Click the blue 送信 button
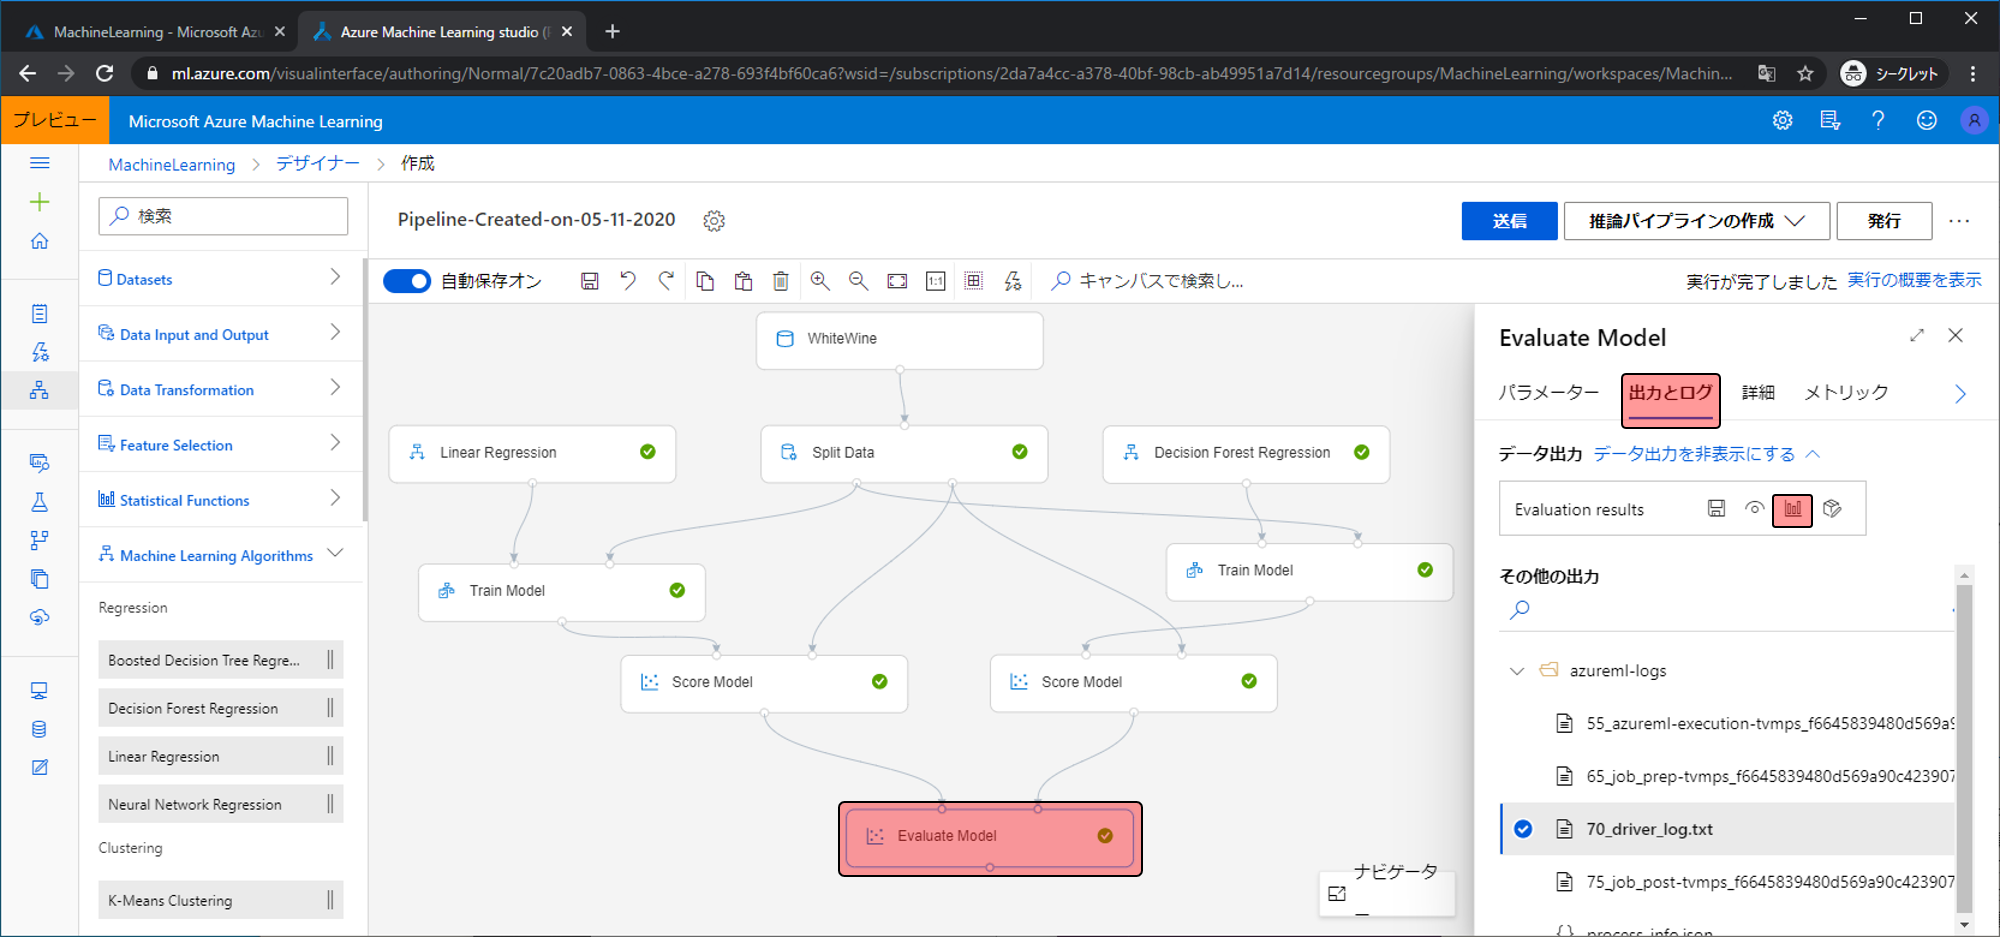 pyautogui.click(x=1508, y=221)
